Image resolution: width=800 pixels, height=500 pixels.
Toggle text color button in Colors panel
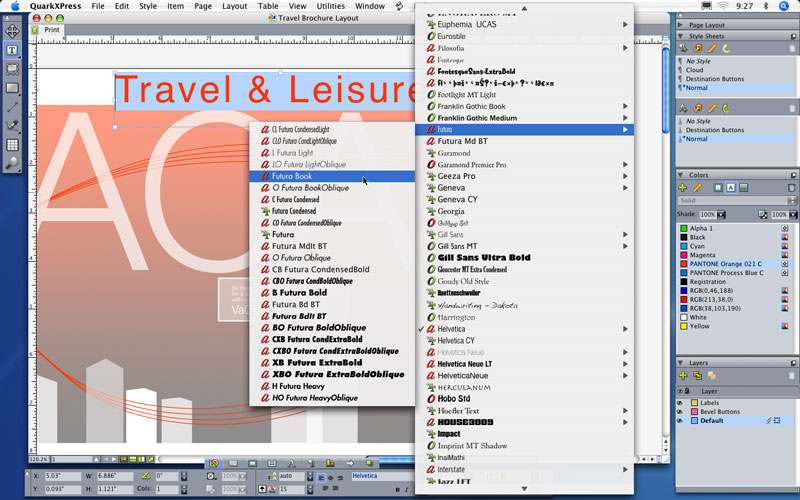tap(731, 187)
